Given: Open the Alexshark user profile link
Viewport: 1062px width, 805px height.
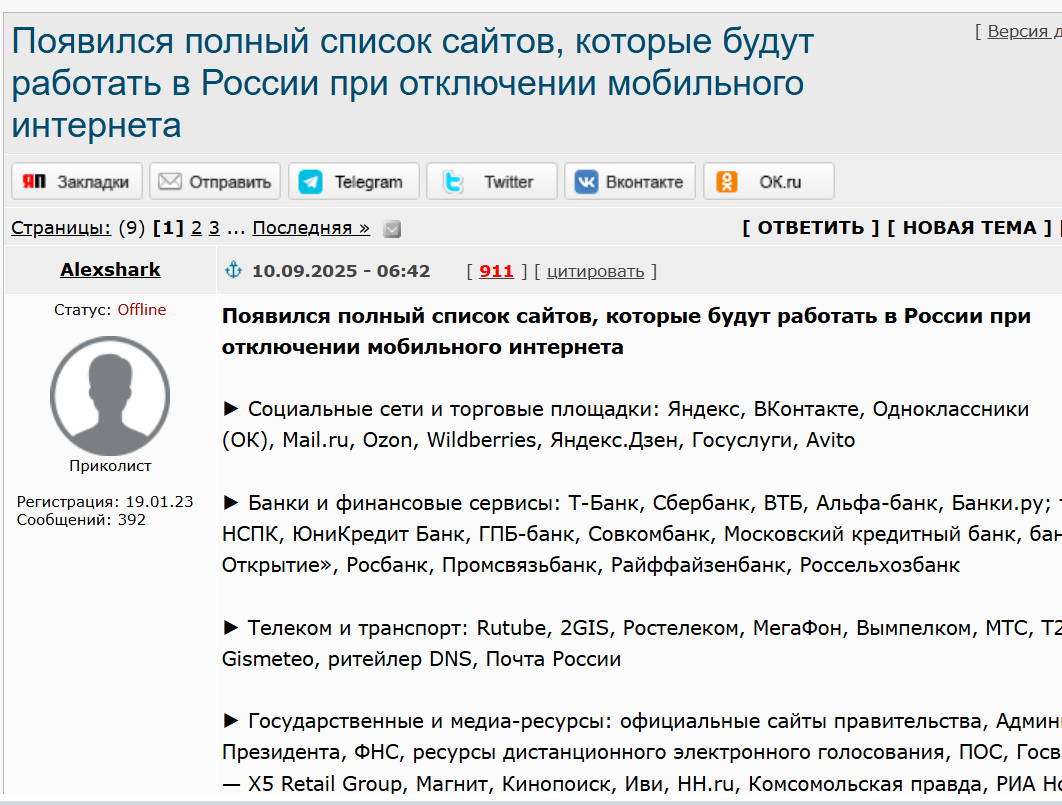Looking at the screenshot, I should [110, 269].
